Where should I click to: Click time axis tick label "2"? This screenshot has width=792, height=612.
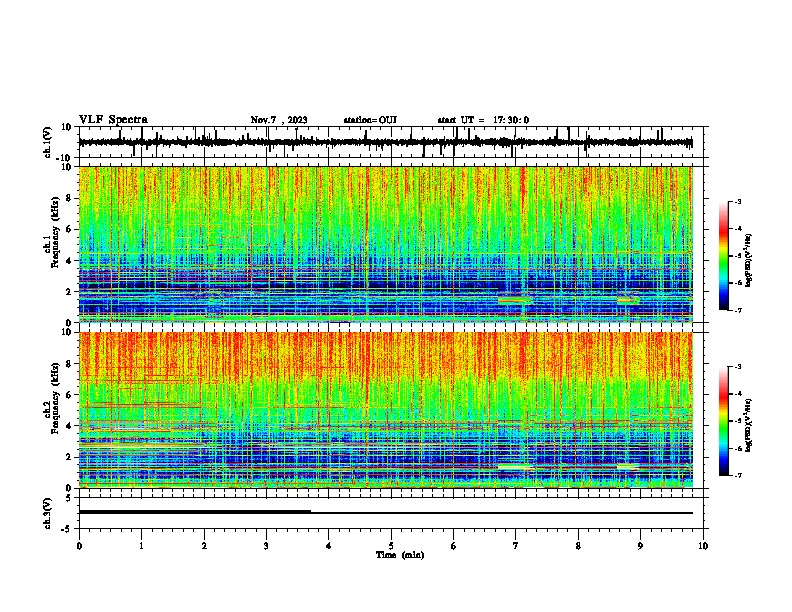(x=204, y=546)
